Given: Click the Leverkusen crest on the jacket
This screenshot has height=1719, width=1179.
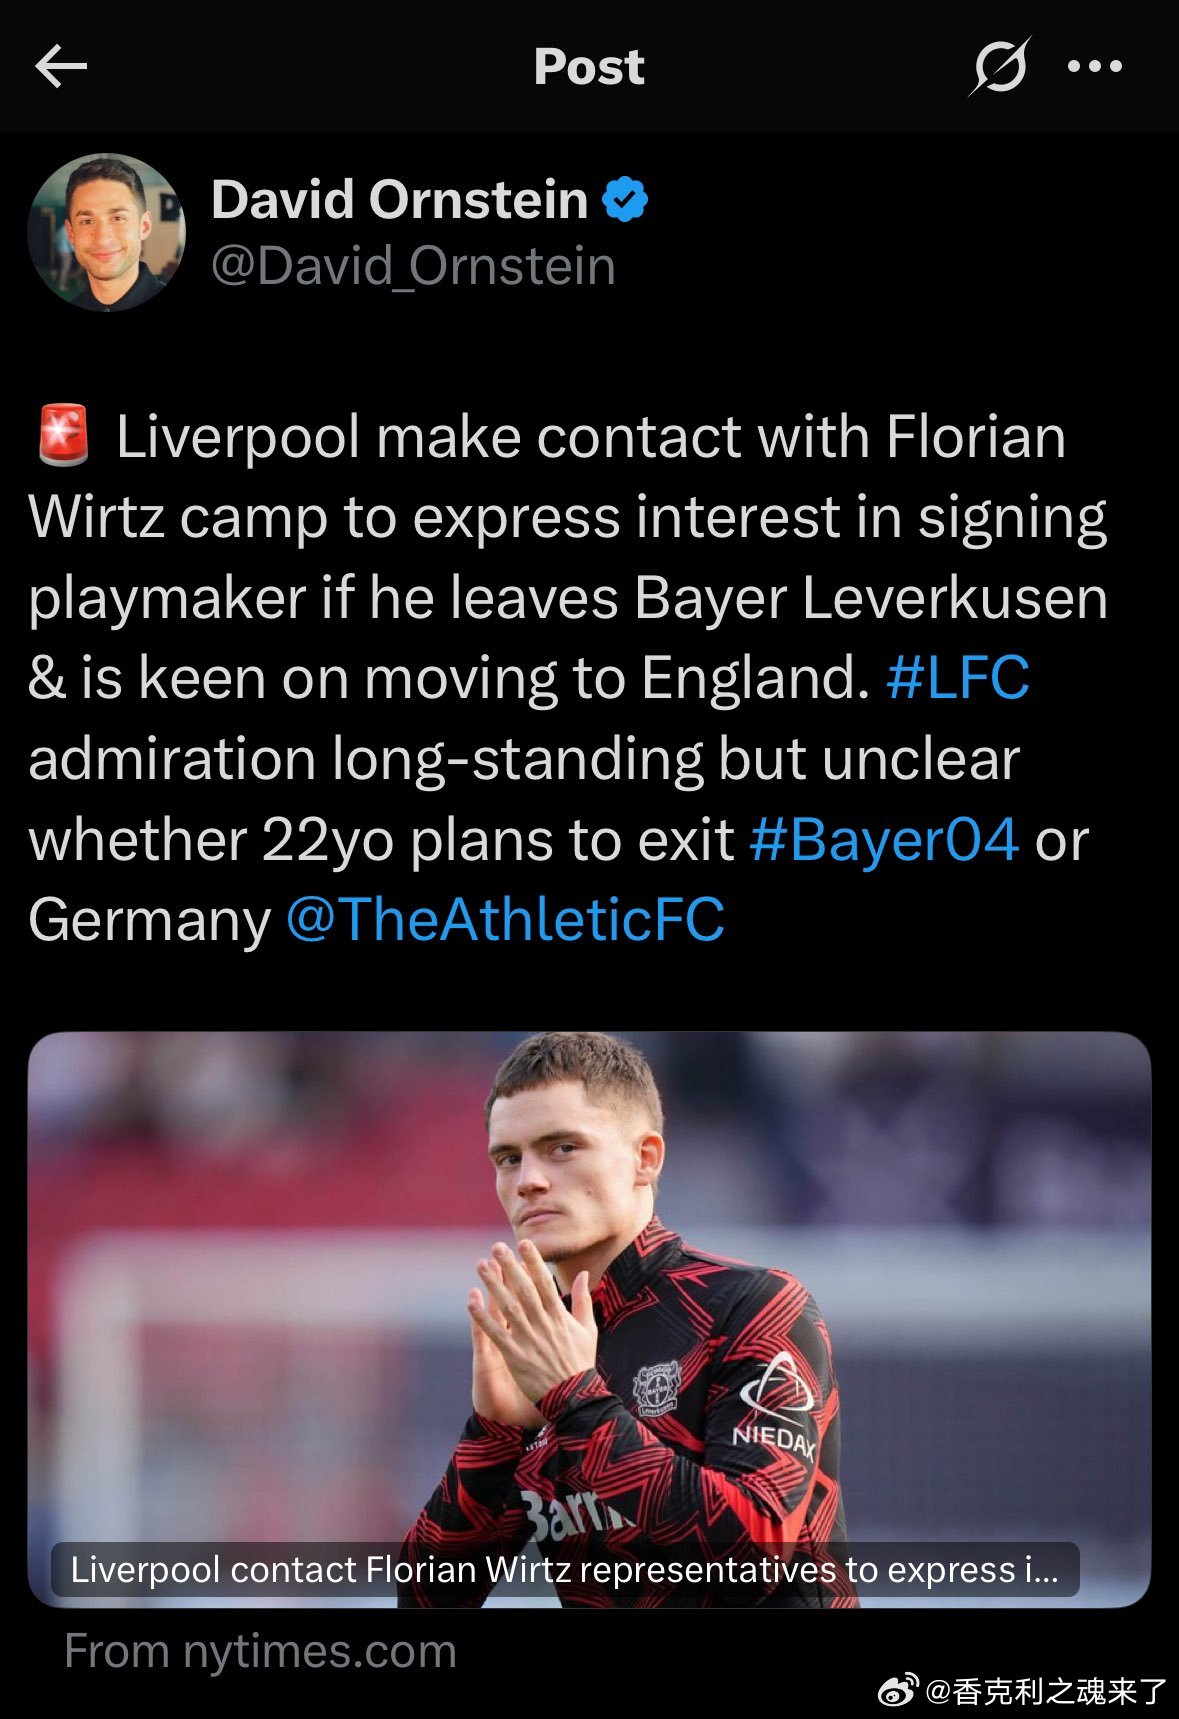Looking at the screenshot, I should tap(657, 1389).
